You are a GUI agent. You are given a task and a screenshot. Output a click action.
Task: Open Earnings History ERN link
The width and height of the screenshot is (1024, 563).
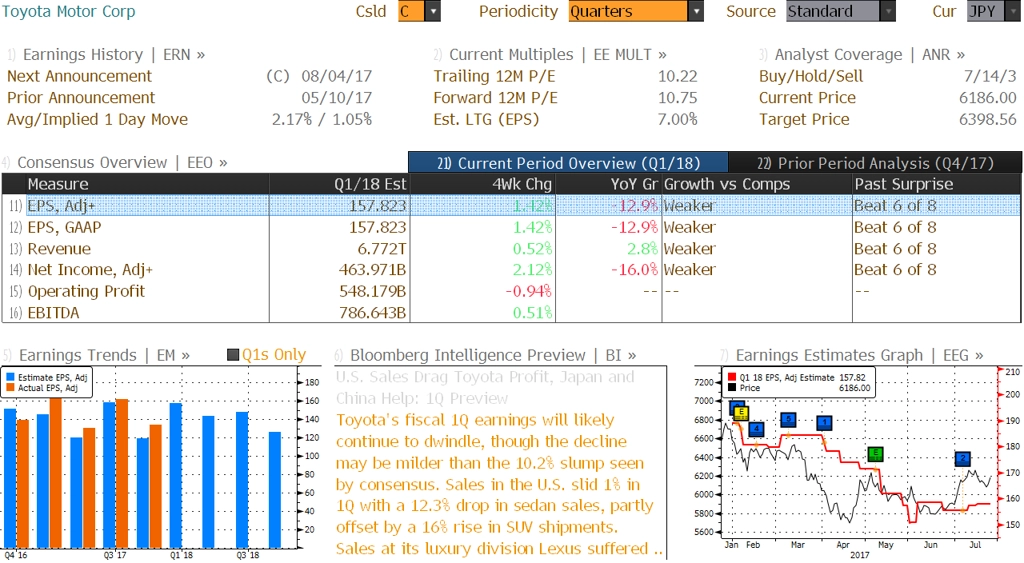[114, 55]
